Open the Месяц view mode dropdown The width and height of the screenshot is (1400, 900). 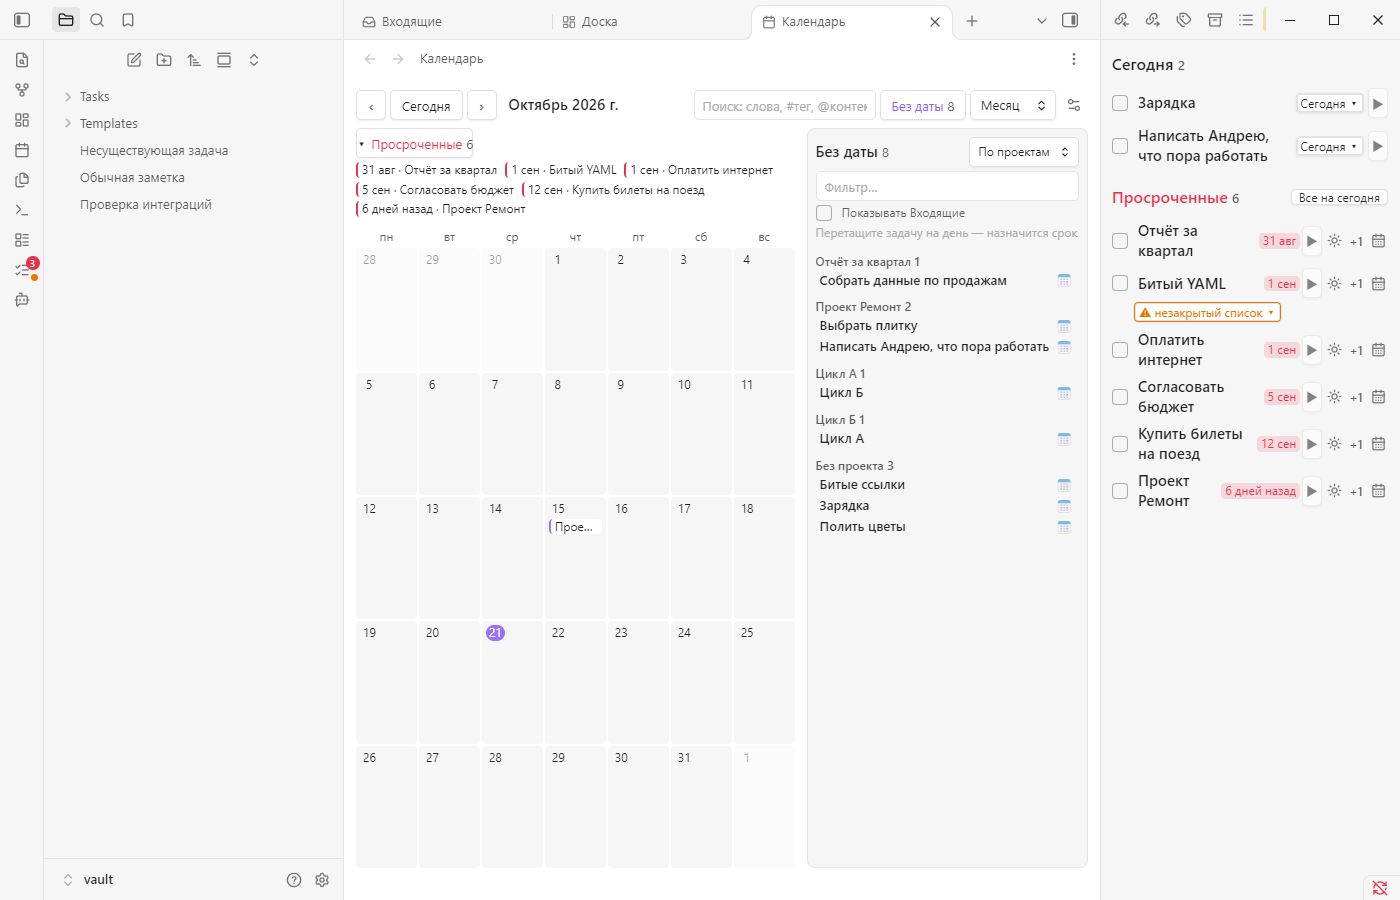[1013, 106]
